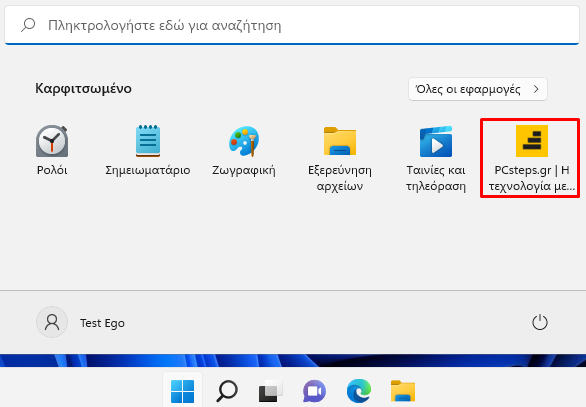Open Microsoft Edge from the taskbar
The image size is (586, 407).
pos(359,391)
